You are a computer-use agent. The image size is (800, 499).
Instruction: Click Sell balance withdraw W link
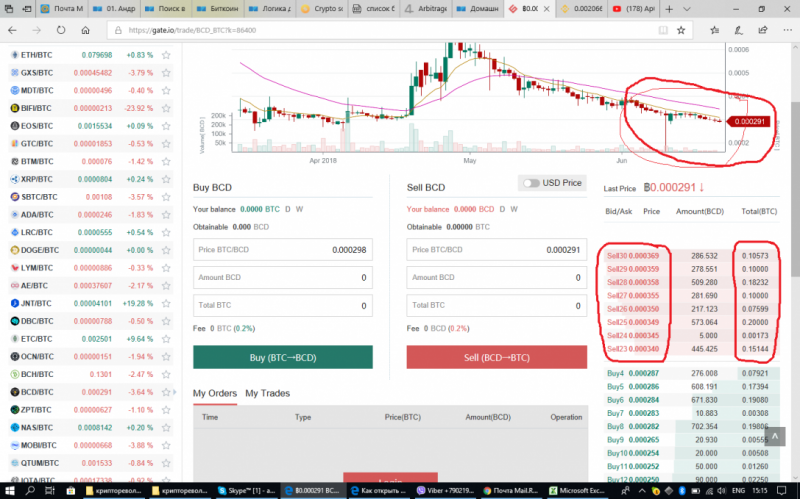[514, 209]
